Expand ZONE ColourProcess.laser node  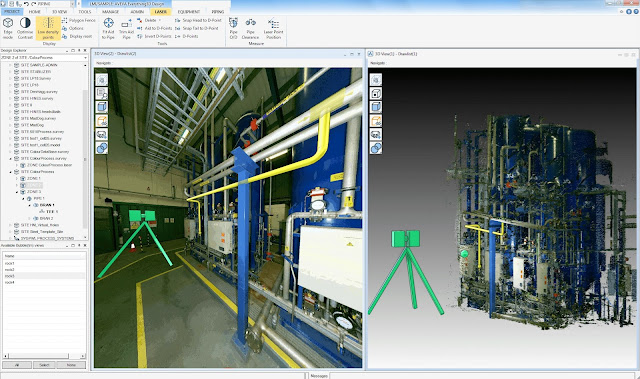[x=17, y=165]
